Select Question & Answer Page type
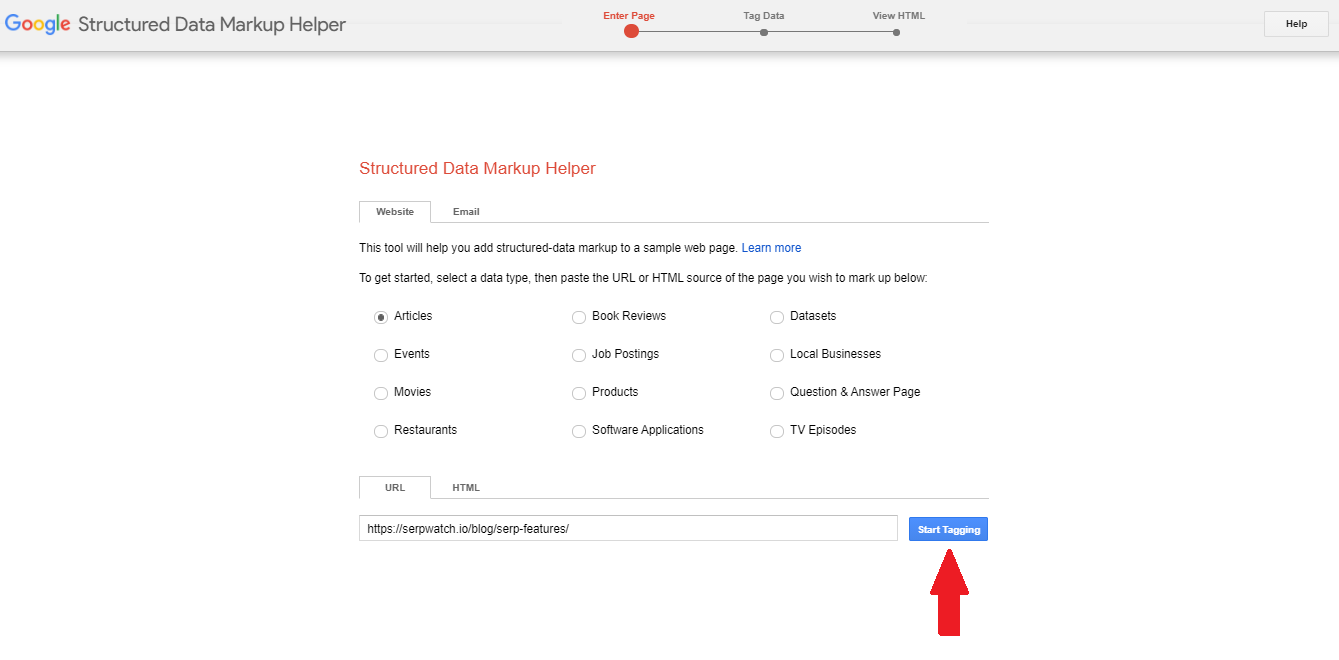Image resolution: width=1339 pixels, height=660 pixels. pyautogui.click(x=777, y=393)
